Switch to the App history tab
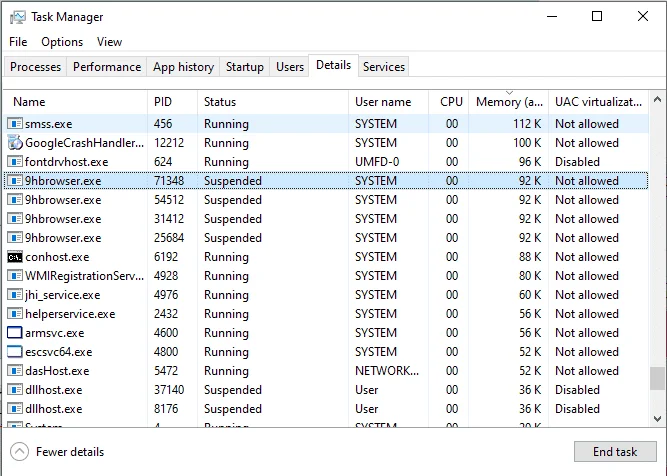The height and width of the screenshot is (476, 667). [183, 67]
